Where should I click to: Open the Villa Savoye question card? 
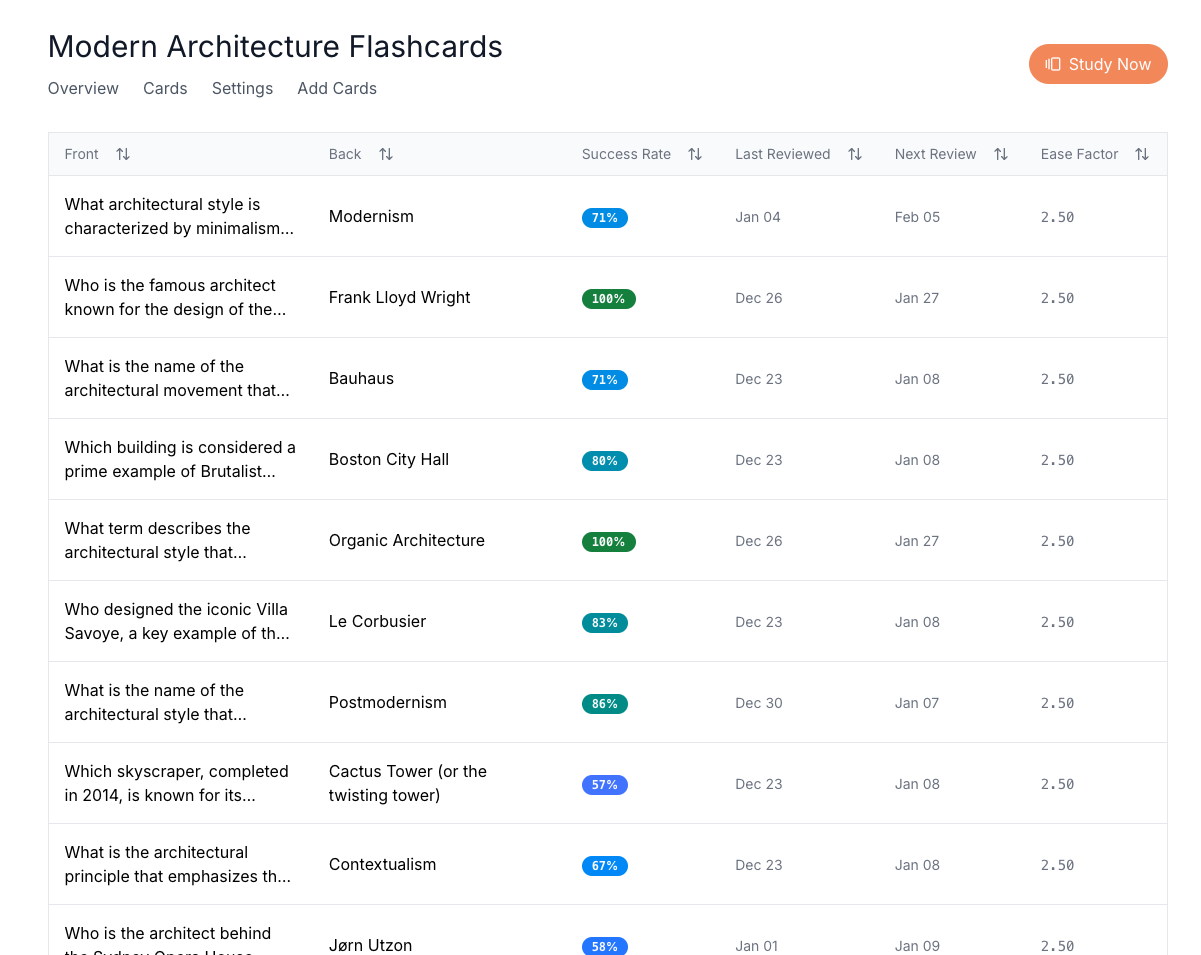click(176, 621)
